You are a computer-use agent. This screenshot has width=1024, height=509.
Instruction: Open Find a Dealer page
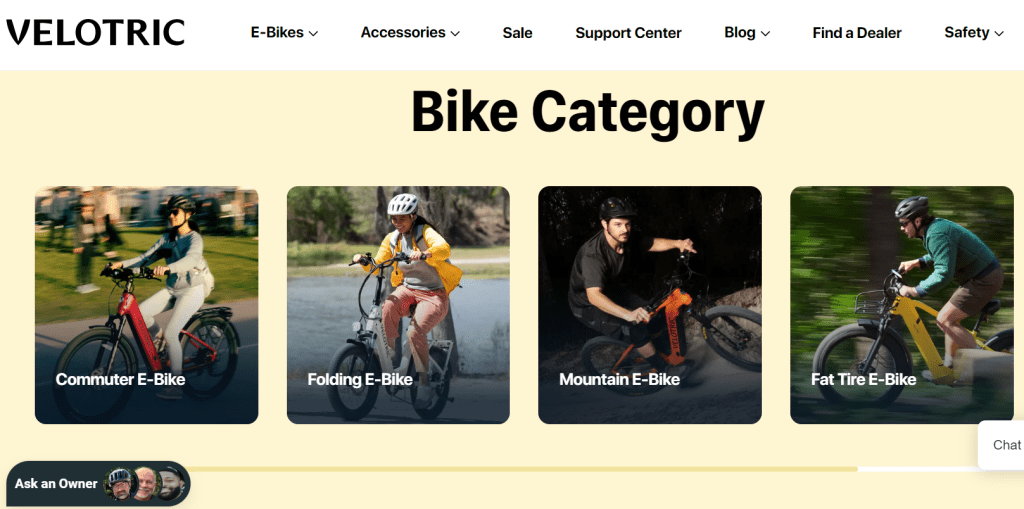(x=857, y=33)
